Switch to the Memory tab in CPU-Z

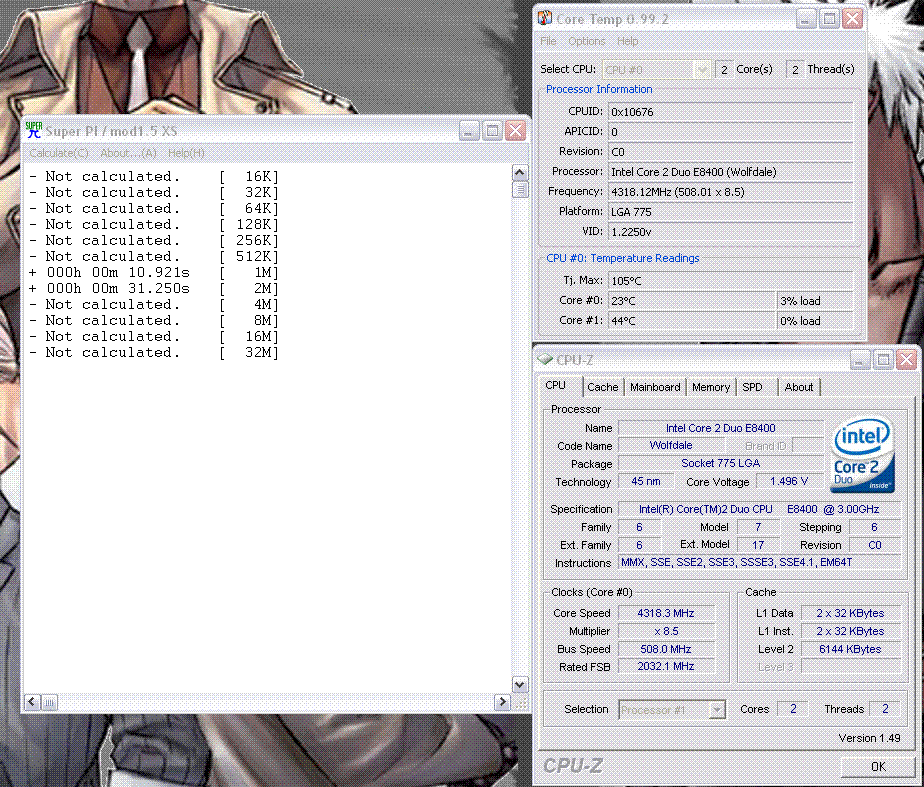click(710, 387)
